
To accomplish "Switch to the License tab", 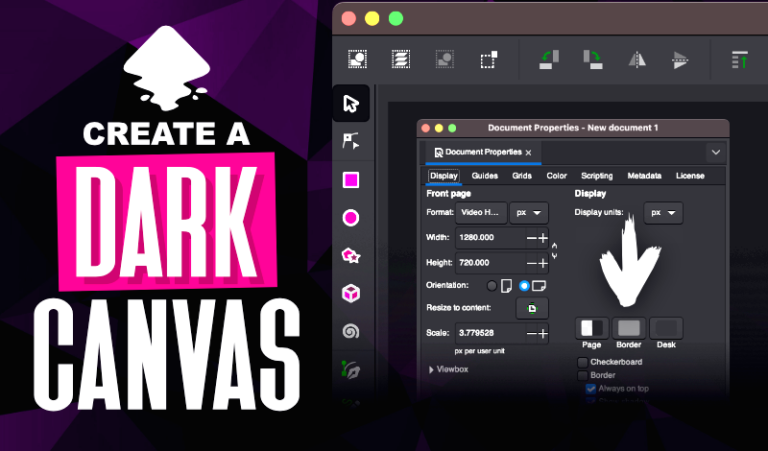I will pyautogui.click(x=690, y=176).
